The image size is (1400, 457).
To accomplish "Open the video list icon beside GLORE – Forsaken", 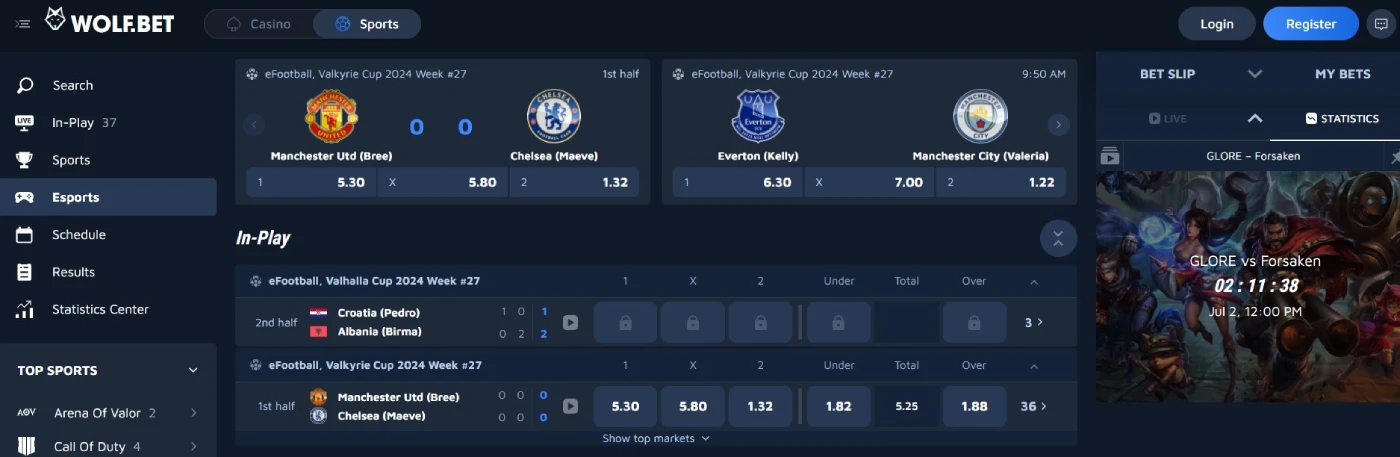I will (x=1110, y=156).
